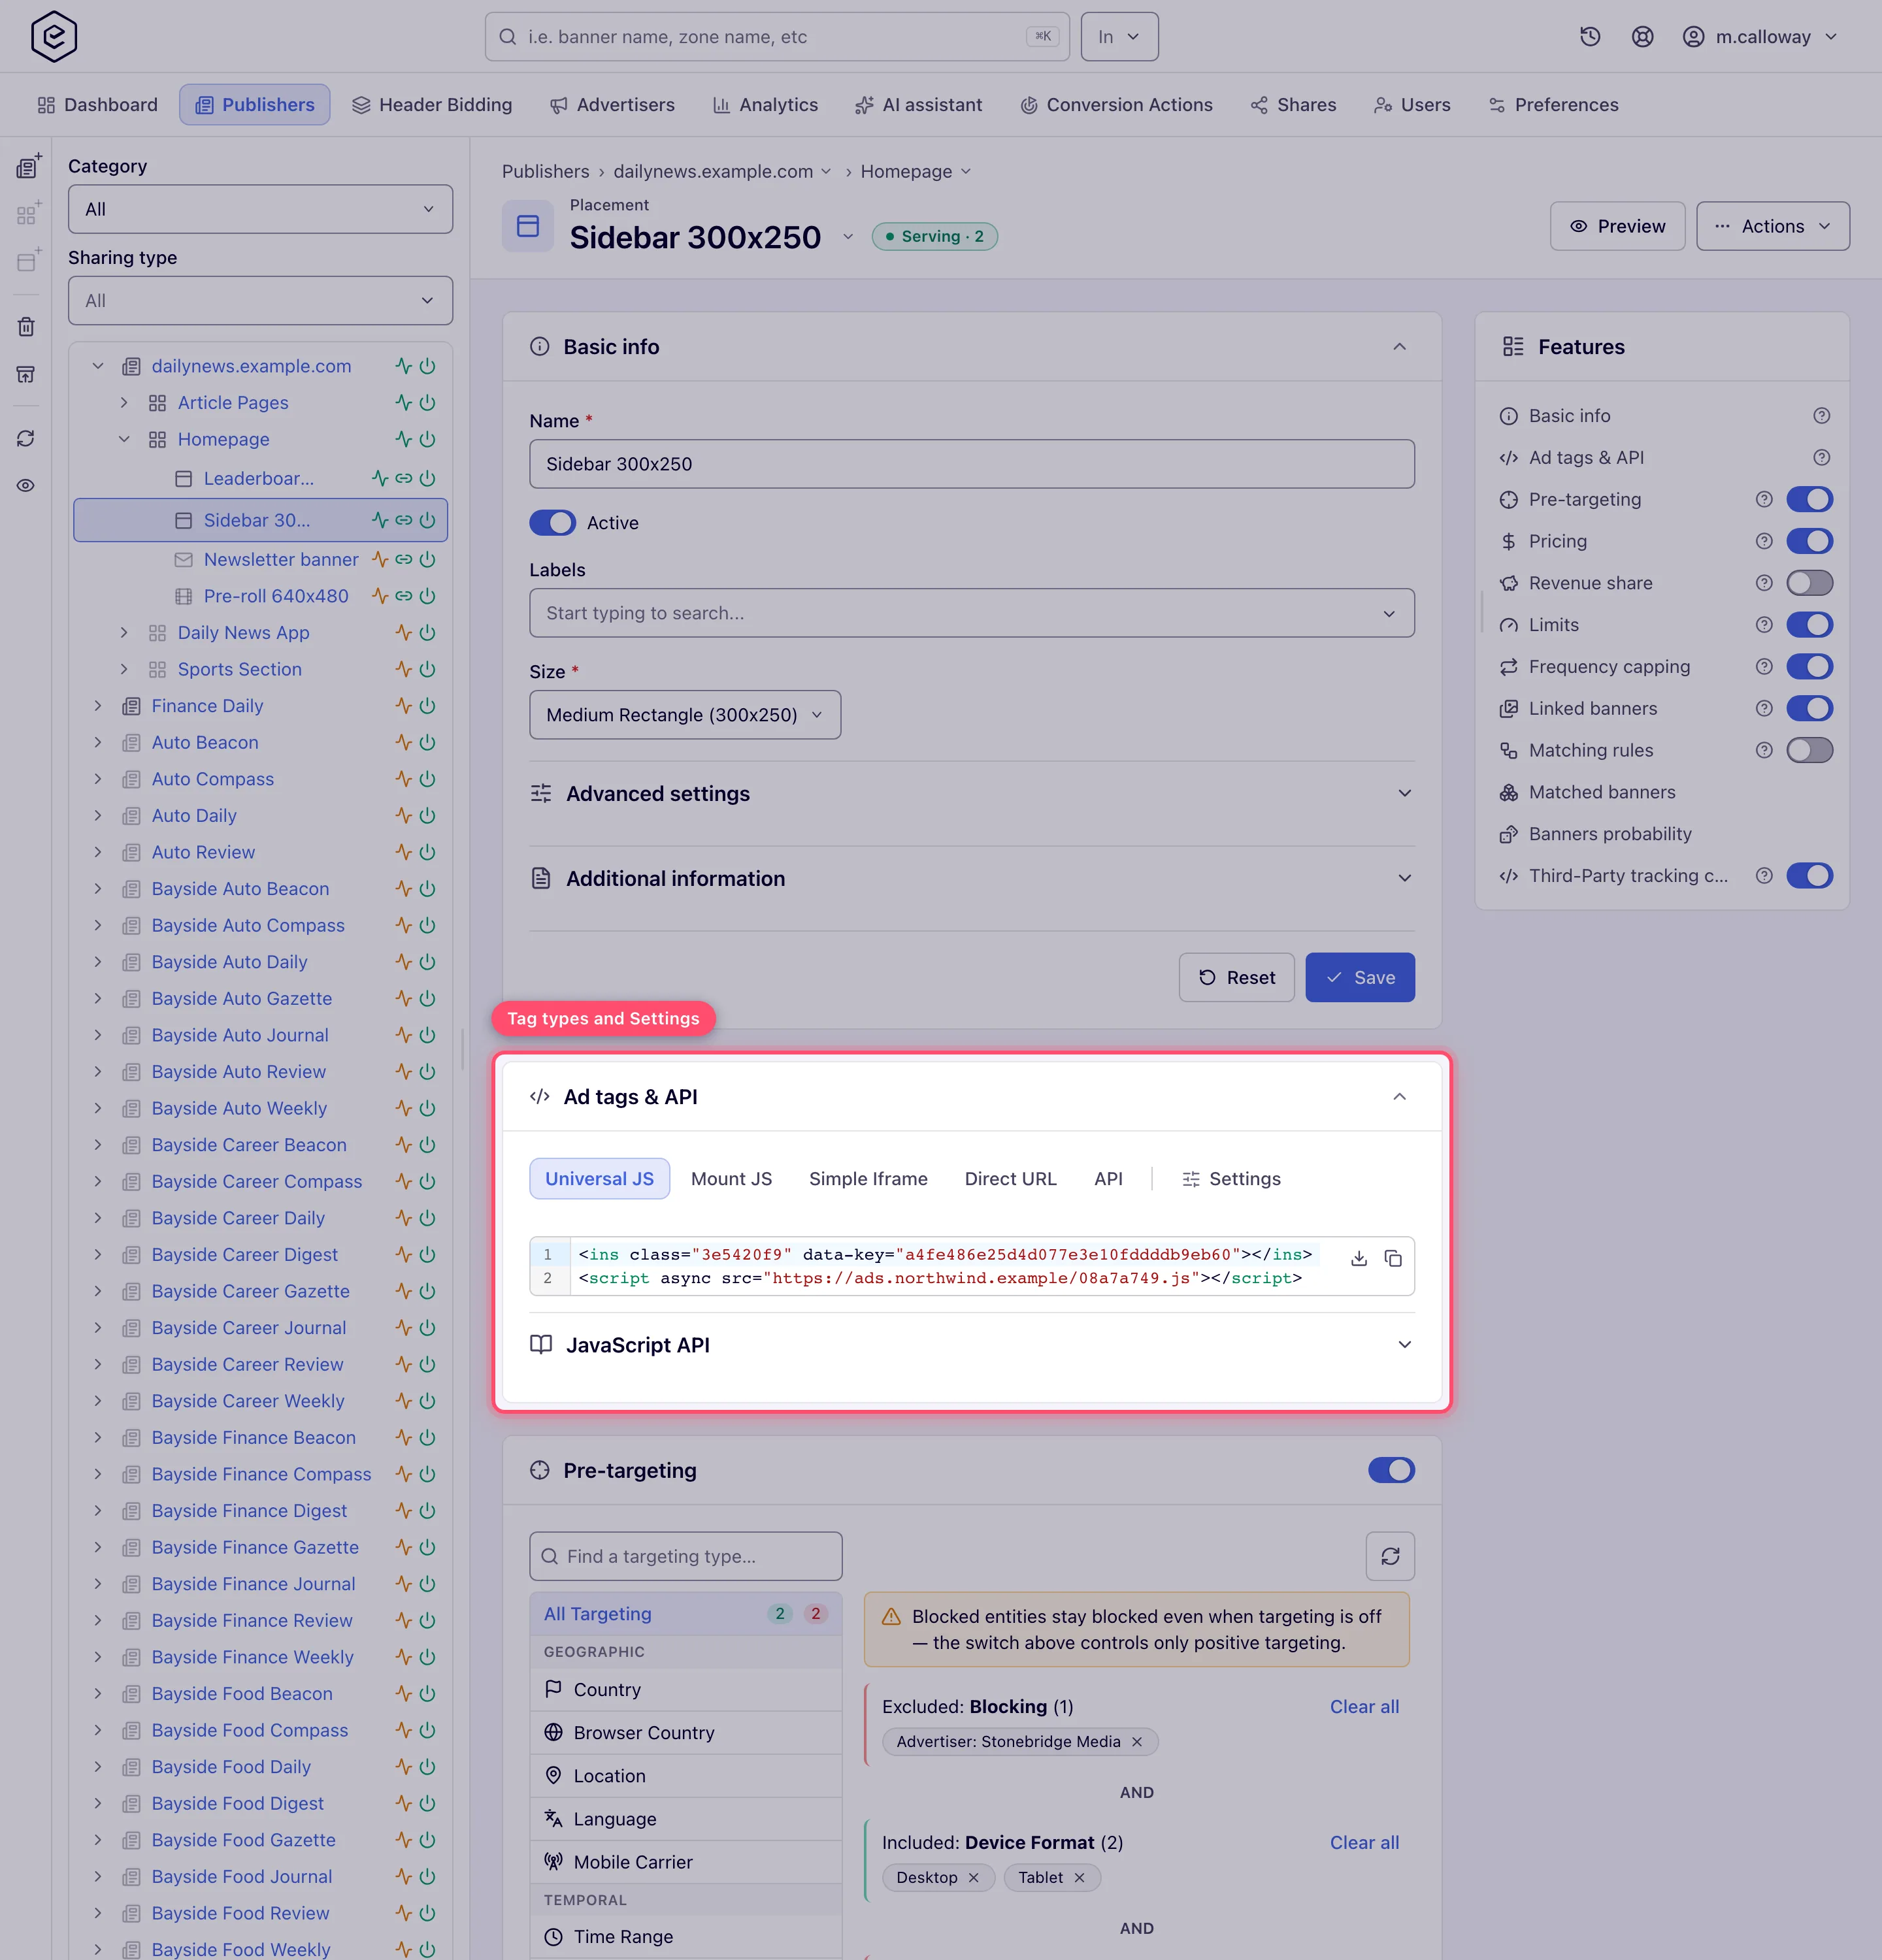Open Header Bidding navigation tab
This screenshot has height=1960, width=1882.
point(432,105)
